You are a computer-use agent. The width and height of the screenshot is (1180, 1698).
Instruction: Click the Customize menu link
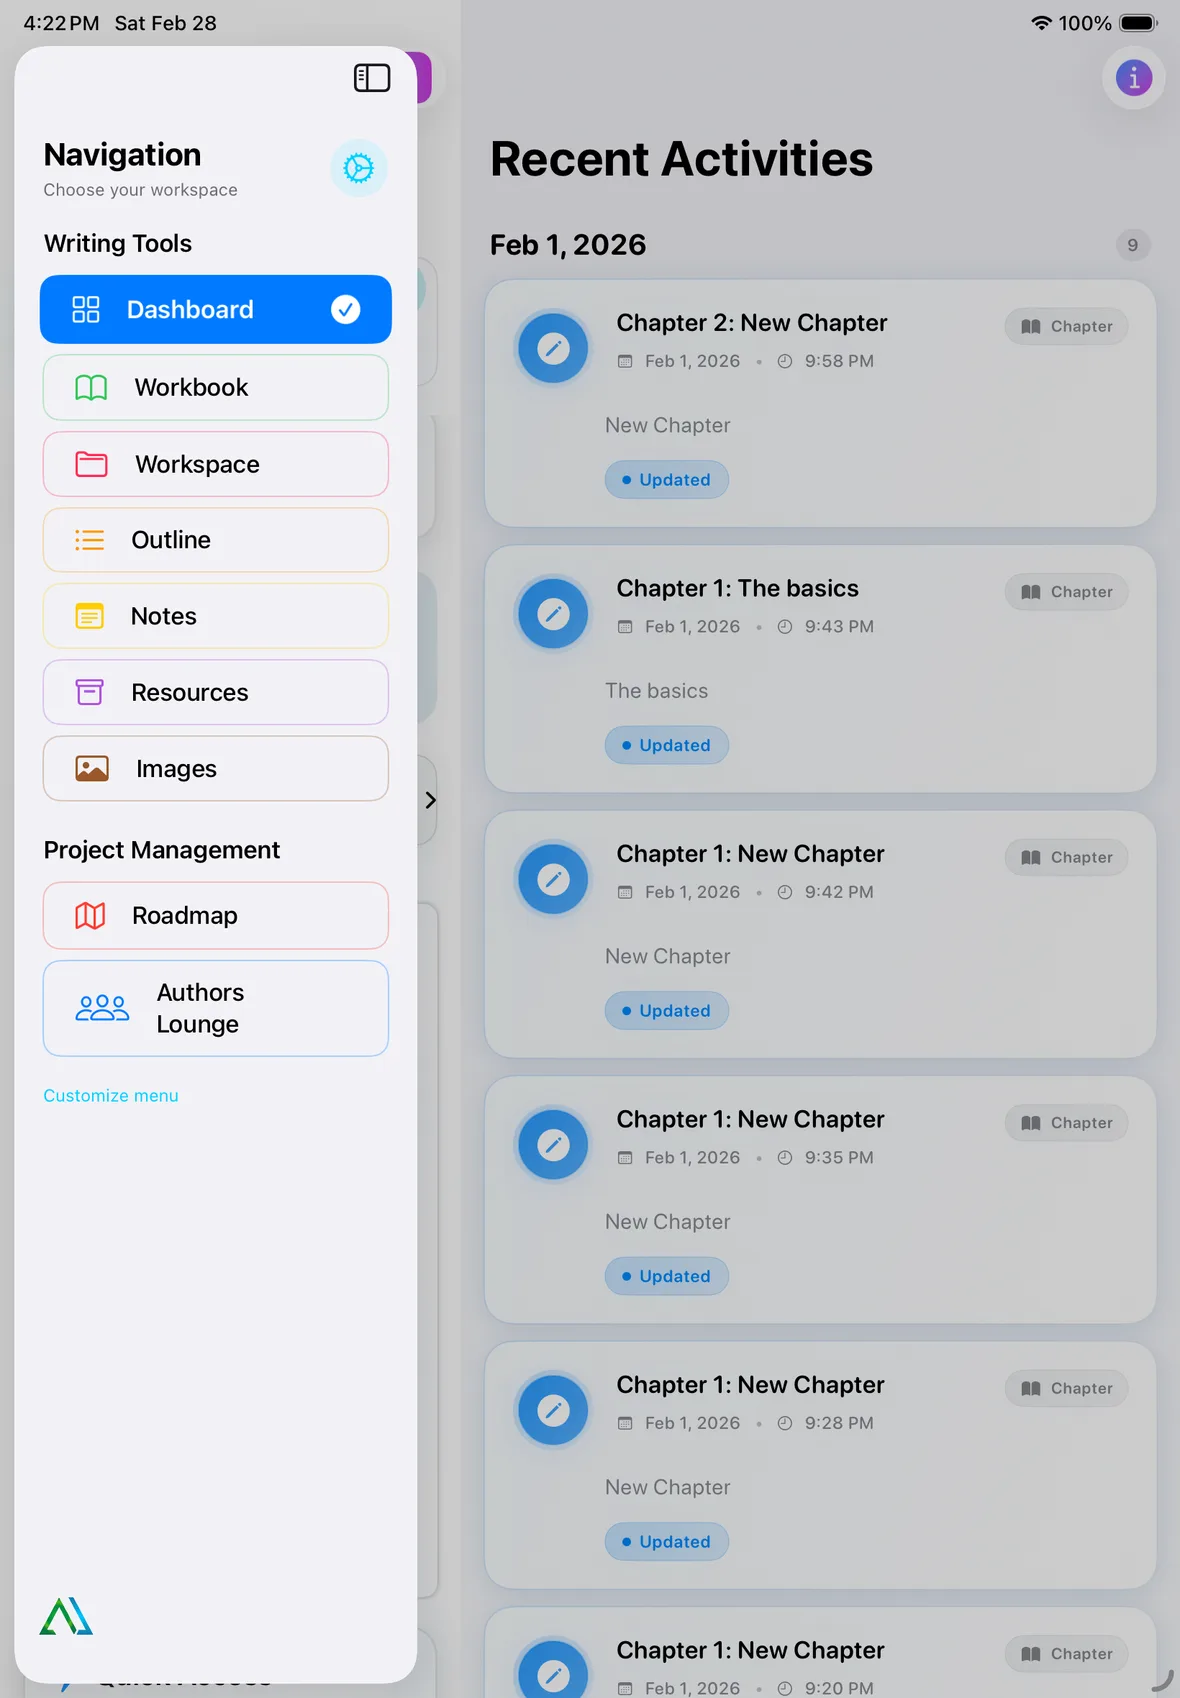pos(111,1095)
